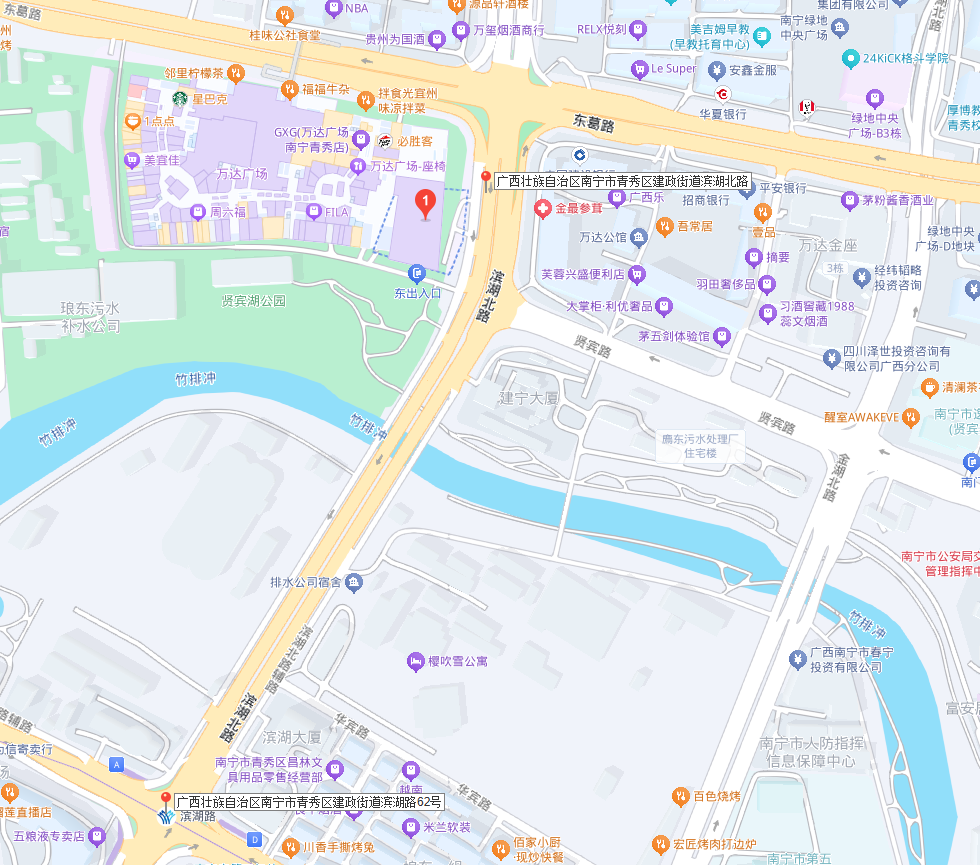The height and width of the screenshot is (865, 980).
Task: Select the 周六福 shopping icon
Action: 198,212
